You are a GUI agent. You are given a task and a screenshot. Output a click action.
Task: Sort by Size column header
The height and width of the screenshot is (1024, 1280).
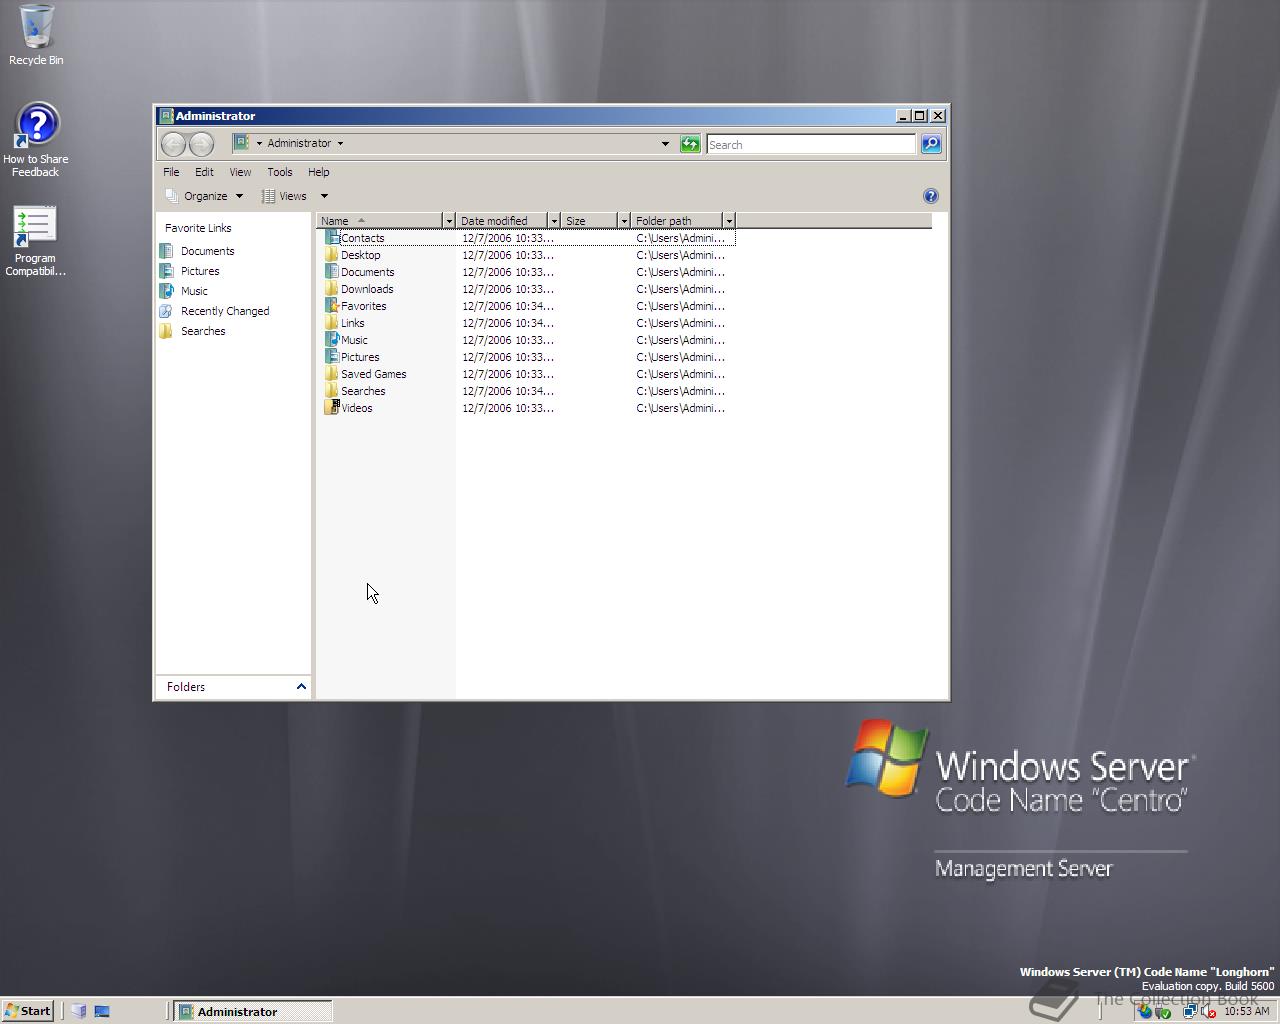(x=589, y=221)
